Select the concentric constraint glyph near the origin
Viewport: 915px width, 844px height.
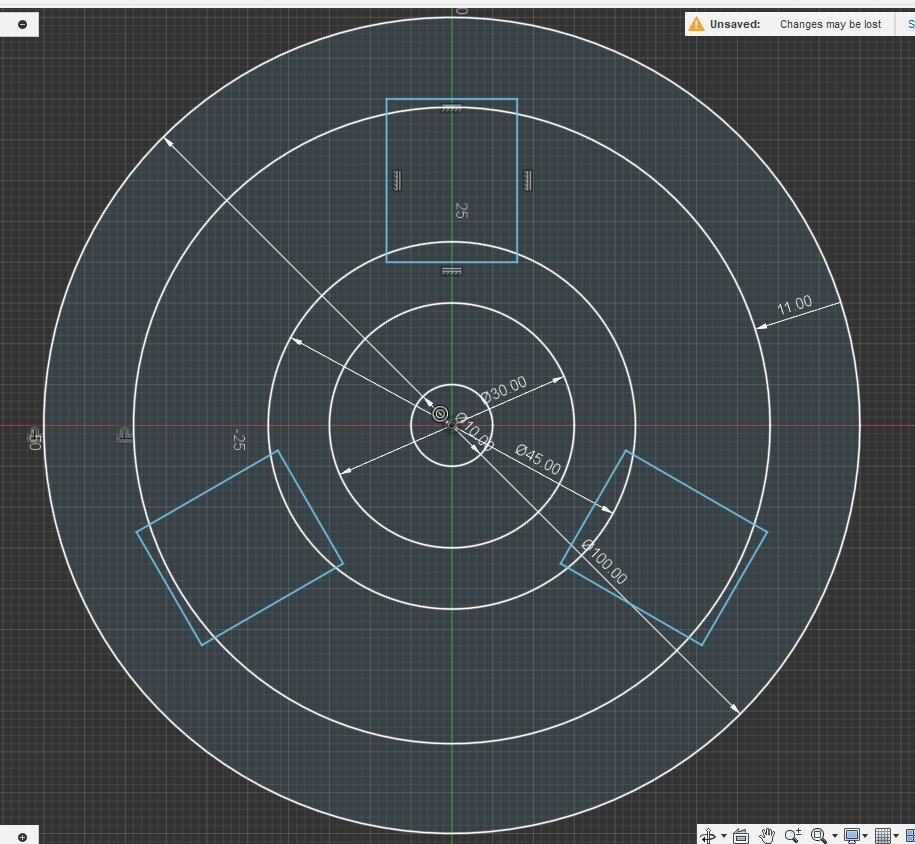click(x=440, y=414)
